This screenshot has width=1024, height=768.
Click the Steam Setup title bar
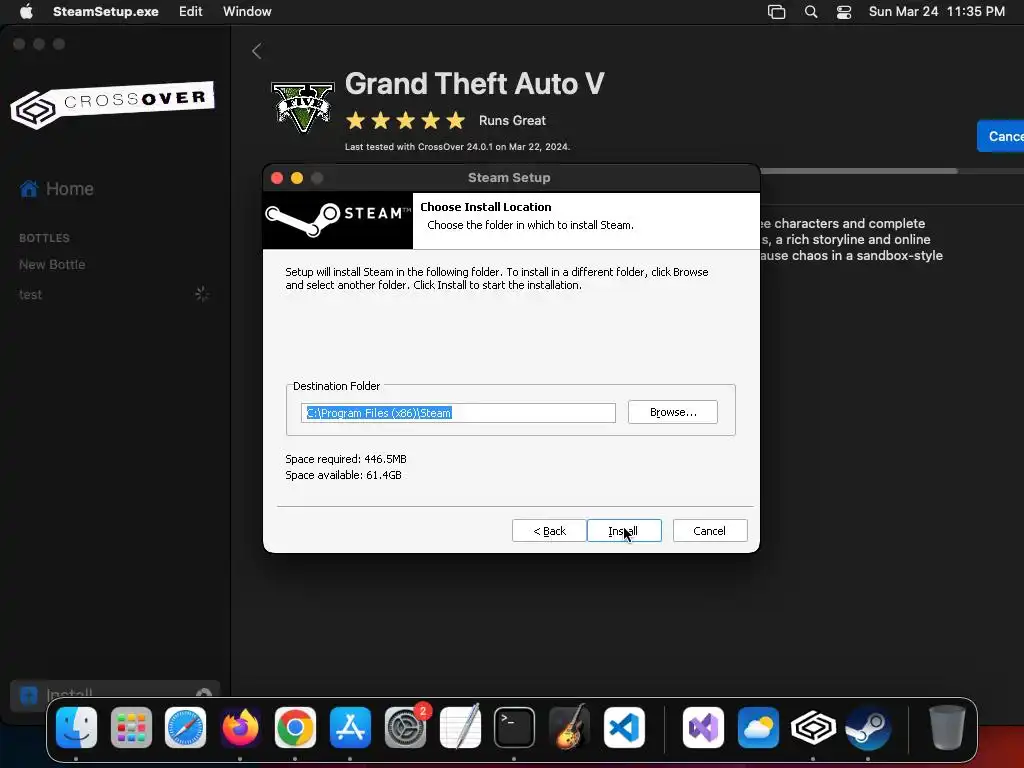pos(511,178)
